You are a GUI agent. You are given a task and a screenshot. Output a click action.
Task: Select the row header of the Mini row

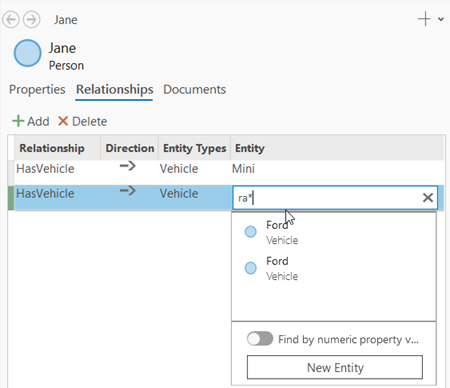tap(11, 173)
